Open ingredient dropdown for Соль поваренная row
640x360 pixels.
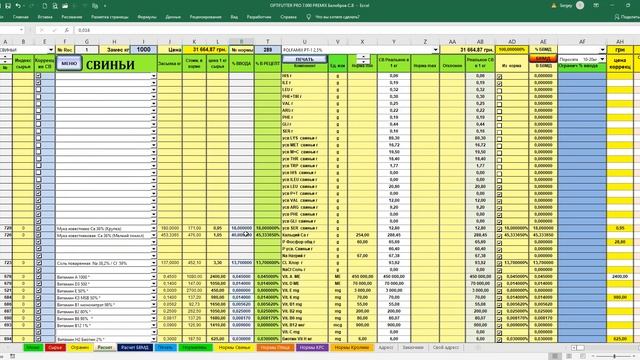[x=153, y=263]
